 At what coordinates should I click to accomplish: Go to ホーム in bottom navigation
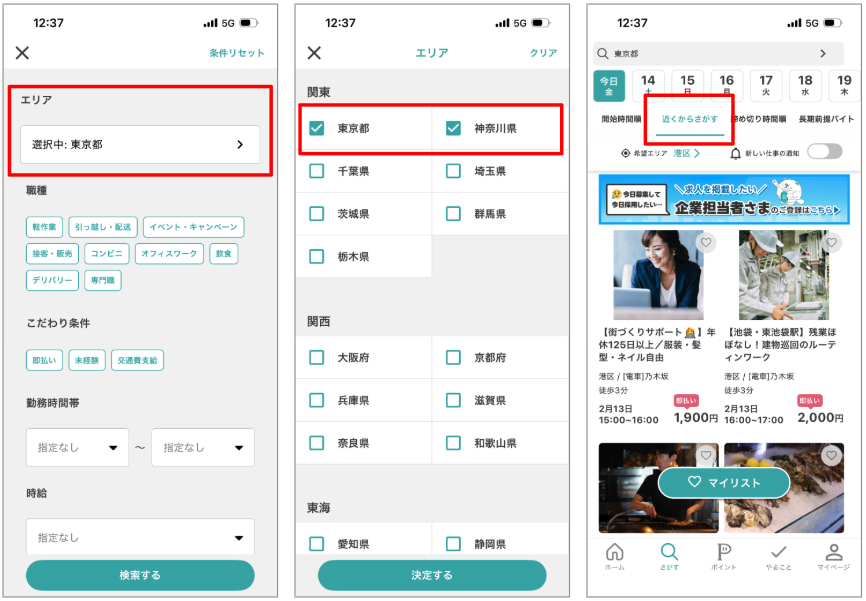tap(615, 556)
